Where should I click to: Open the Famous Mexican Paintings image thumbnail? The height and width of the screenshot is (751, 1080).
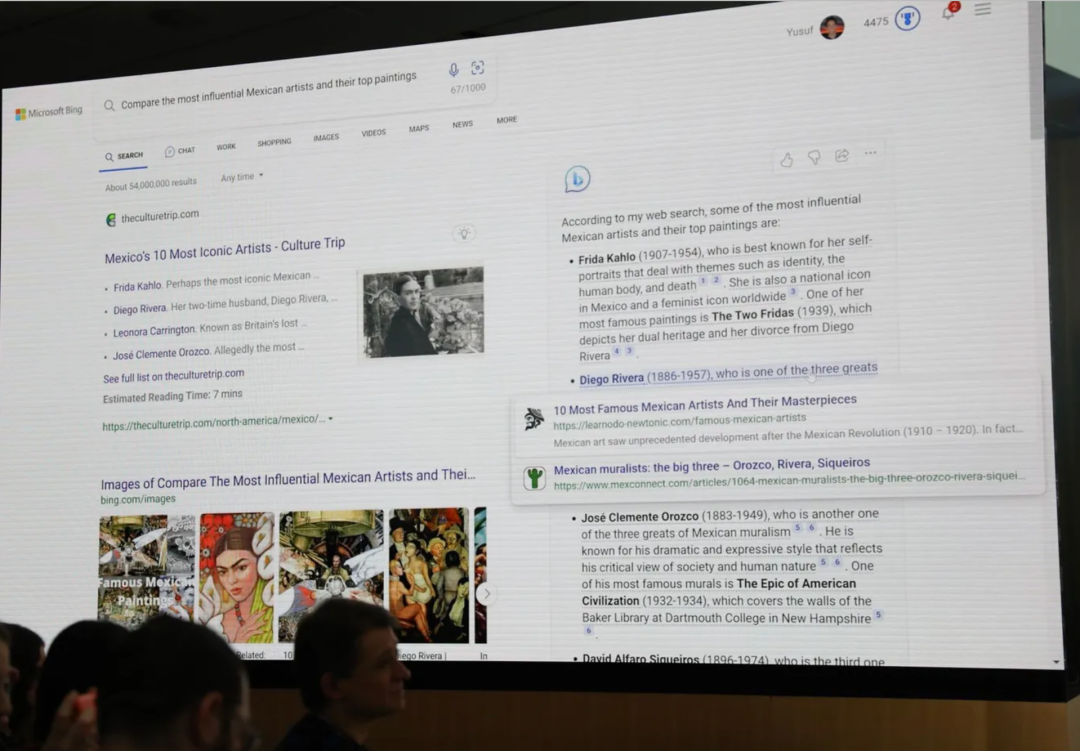point(147,578)
